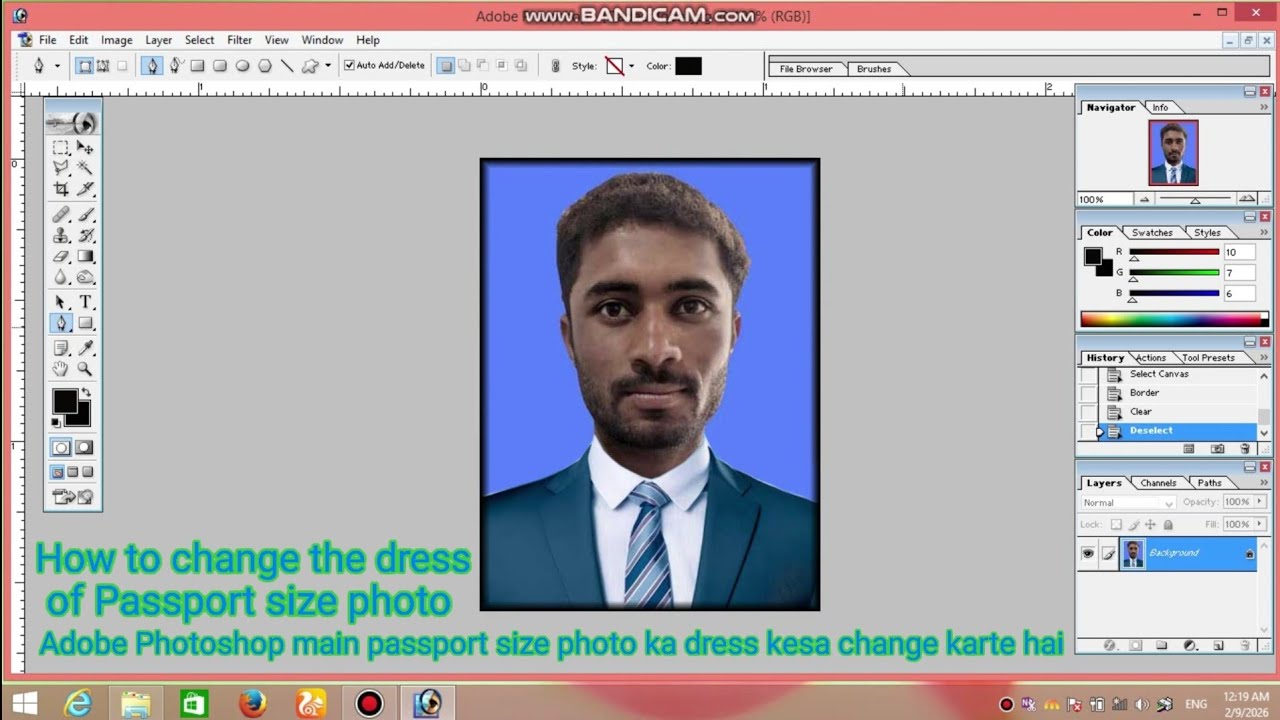1280x720 pixels.
Task: Select the Blur tool
Action: click(x=61, y=277)
